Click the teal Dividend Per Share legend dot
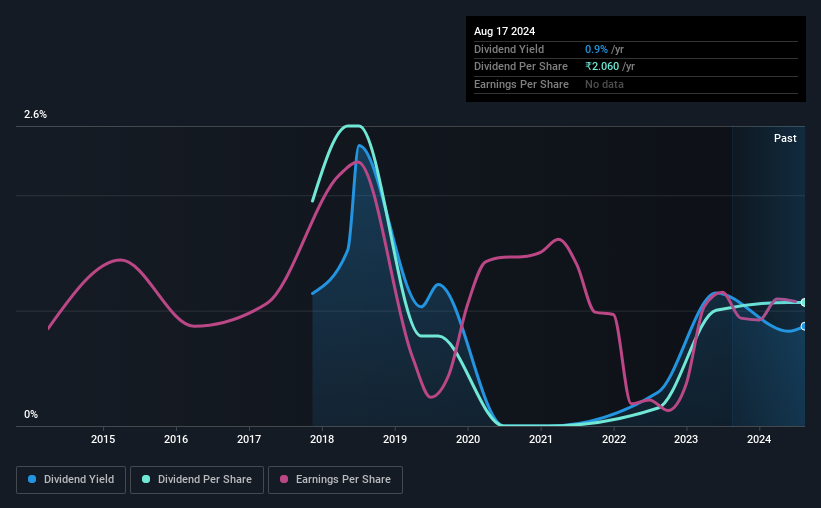The height and width of the screenshot is (508, 821). click(x=146, y=479)
